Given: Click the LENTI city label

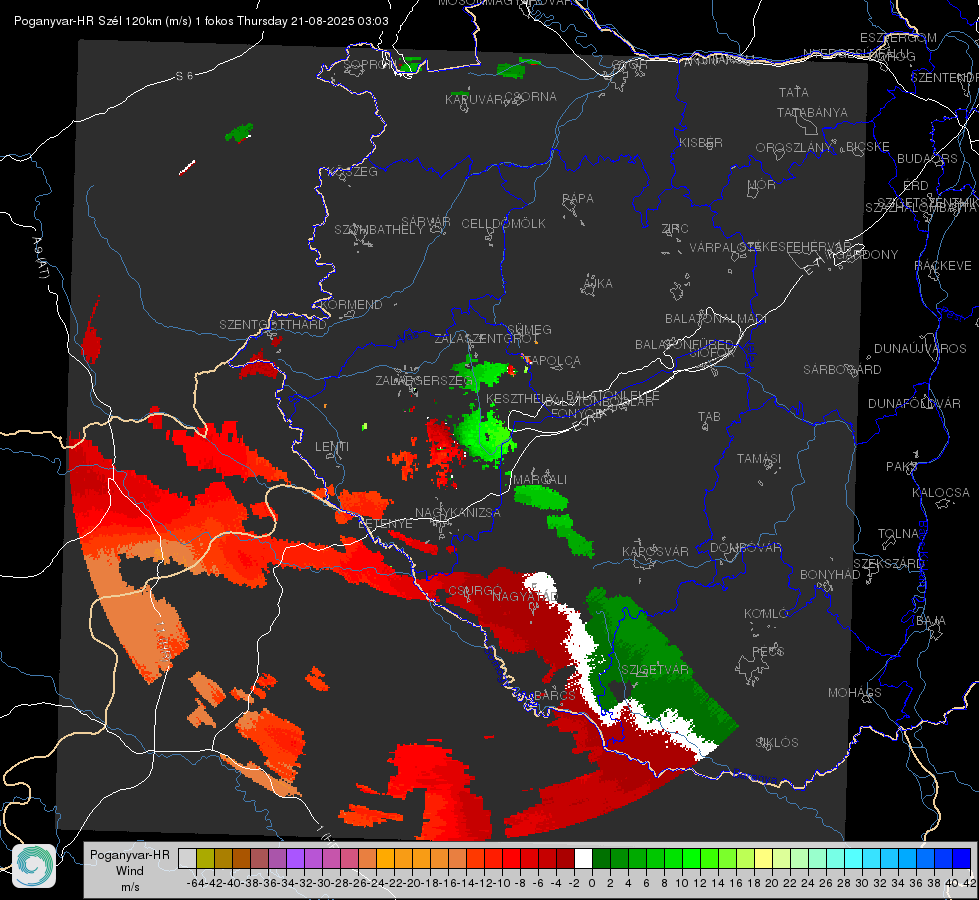Looking at the screenshot, I should coord(332,447).
